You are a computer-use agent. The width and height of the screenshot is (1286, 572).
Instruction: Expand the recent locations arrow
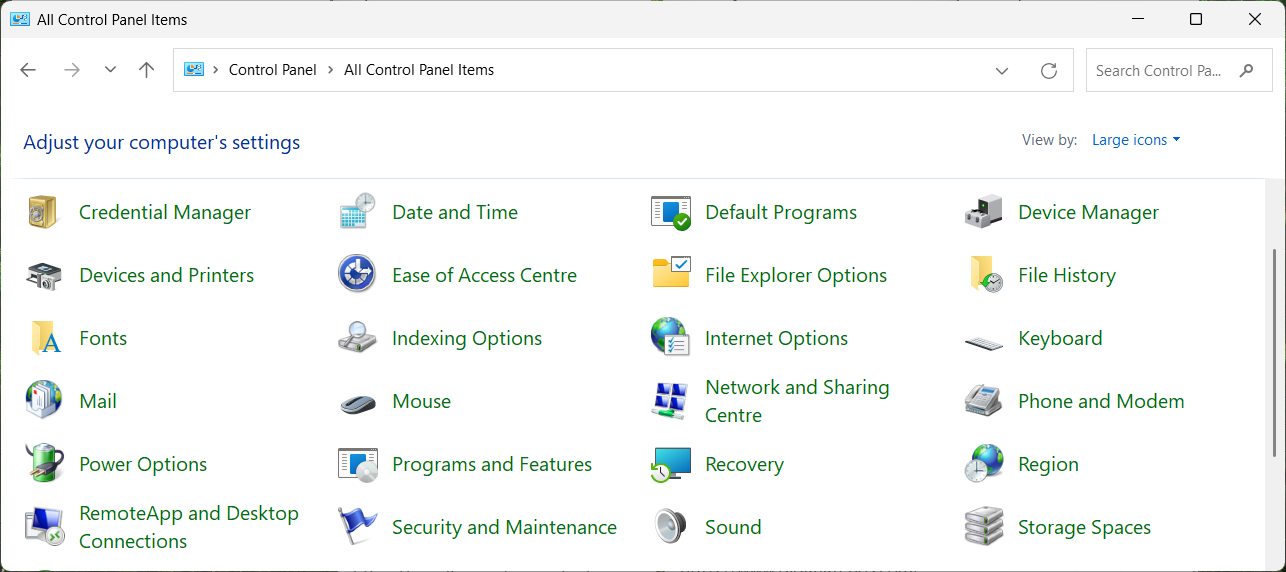pos(110,70)
